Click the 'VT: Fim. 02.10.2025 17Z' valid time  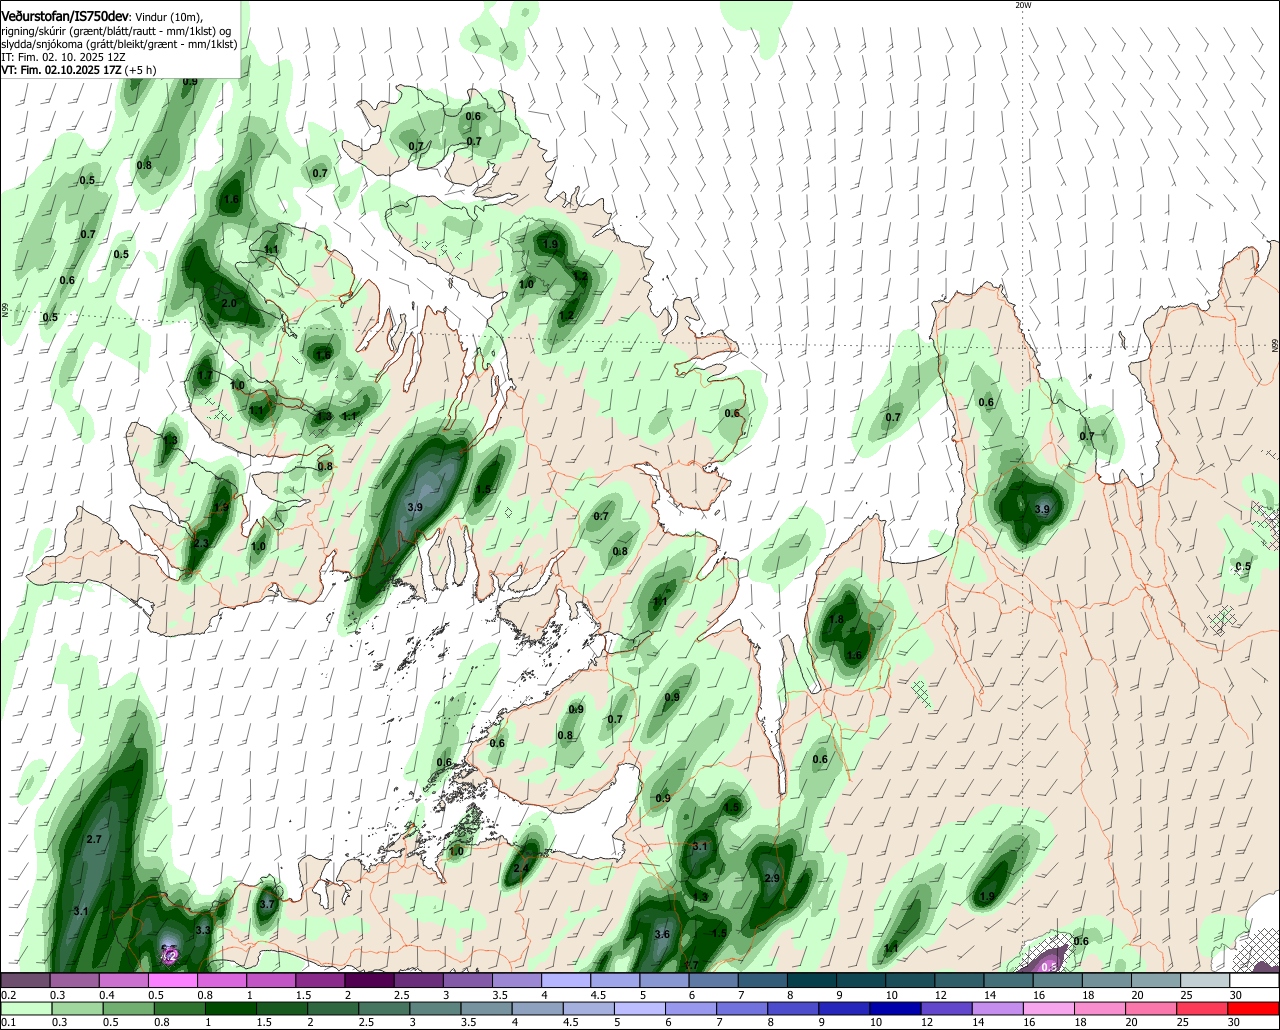(62, 71)
